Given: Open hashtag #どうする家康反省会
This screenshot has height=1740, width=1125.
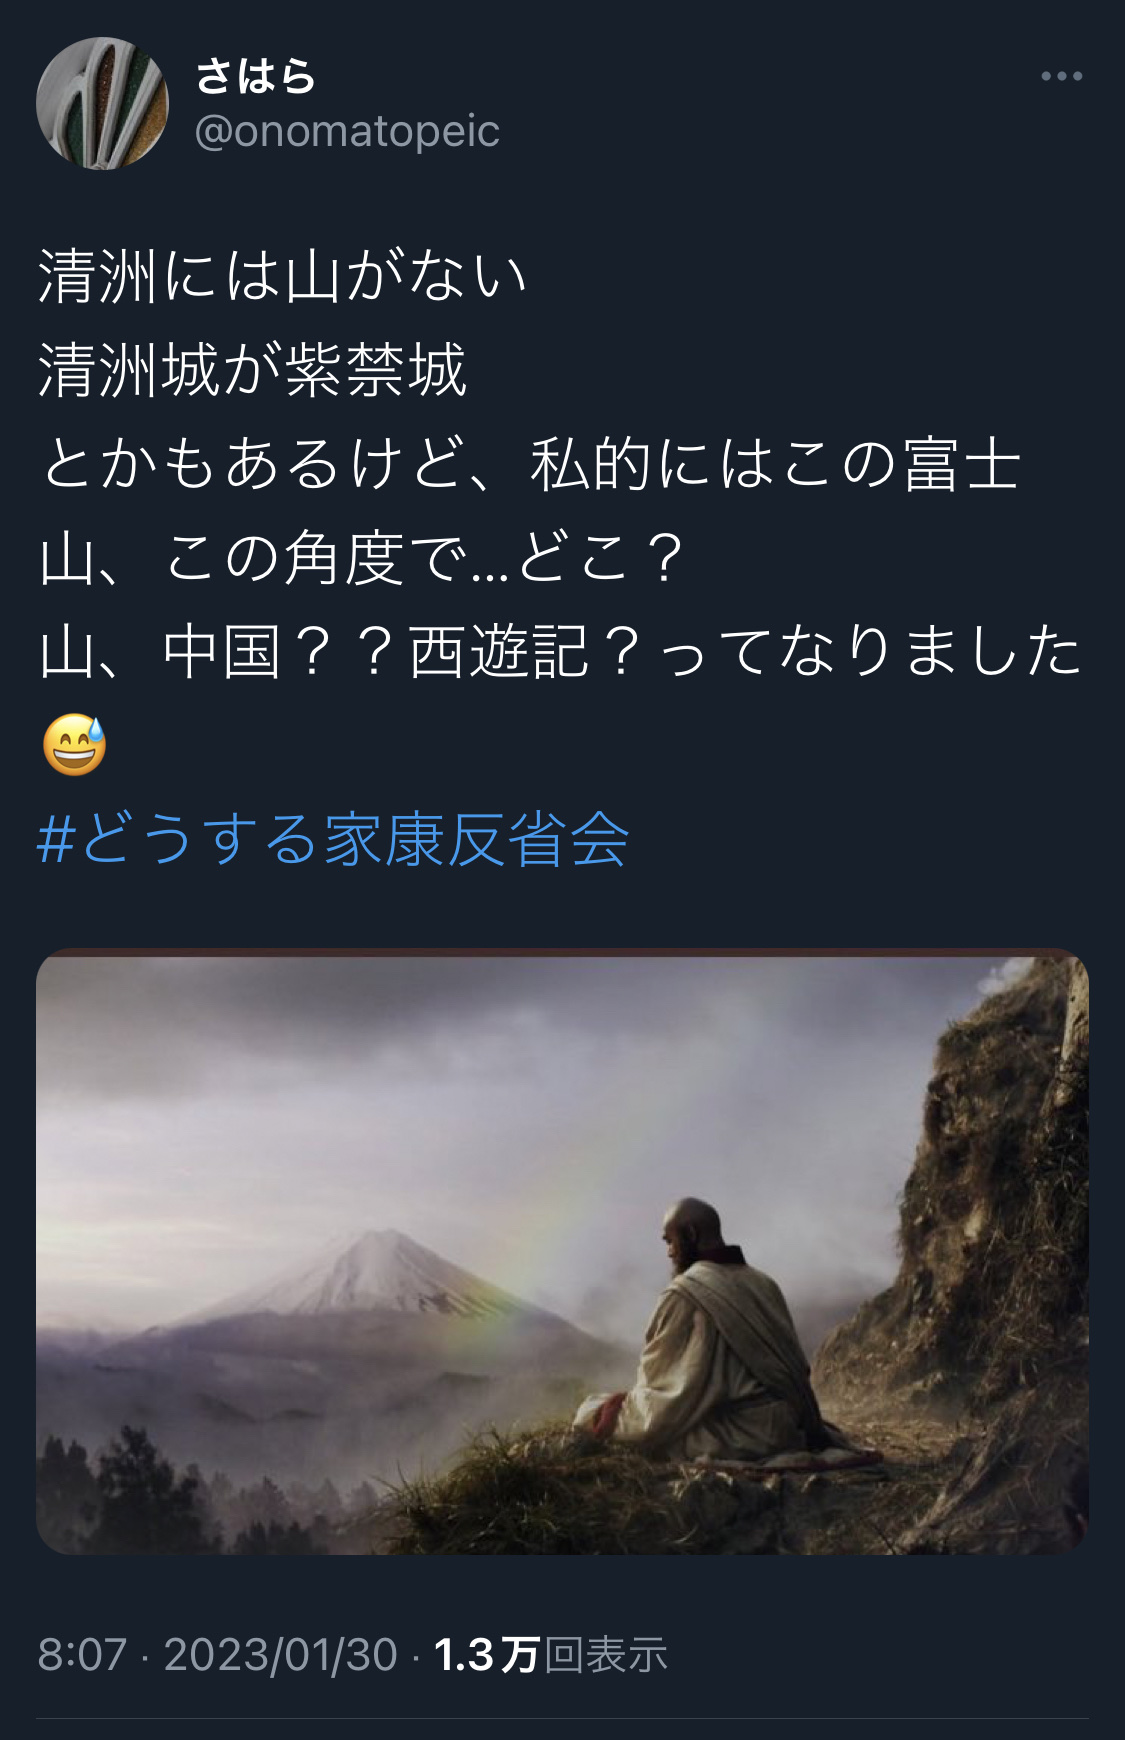Looking at the screenshot, I should tap(333, 838).
